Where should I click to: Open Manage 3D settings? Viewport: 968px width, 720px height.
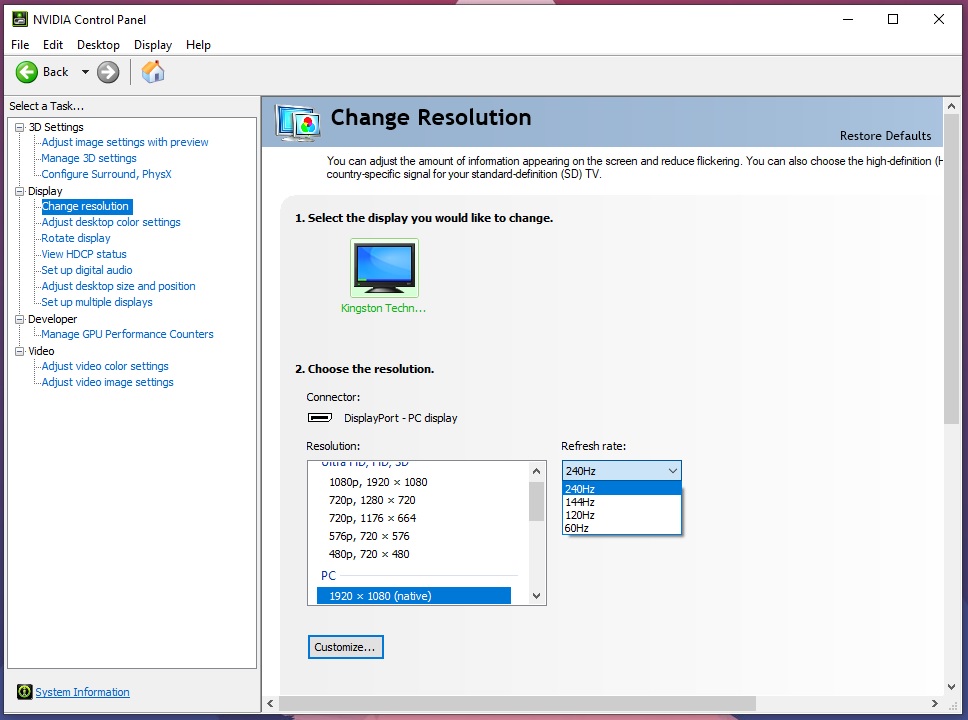89,158
